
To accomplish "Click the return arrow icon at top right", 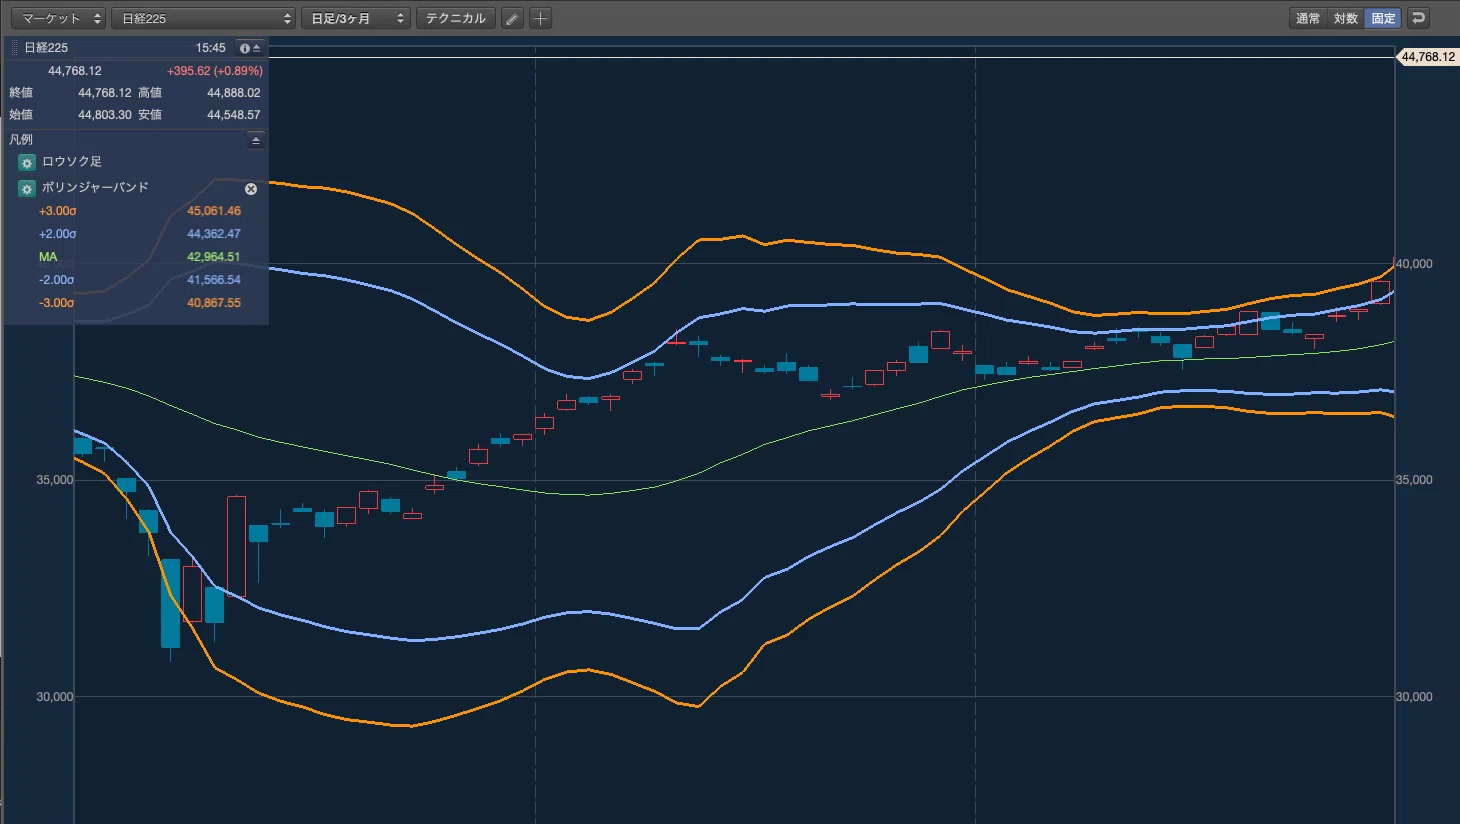I will (1418, 18).
